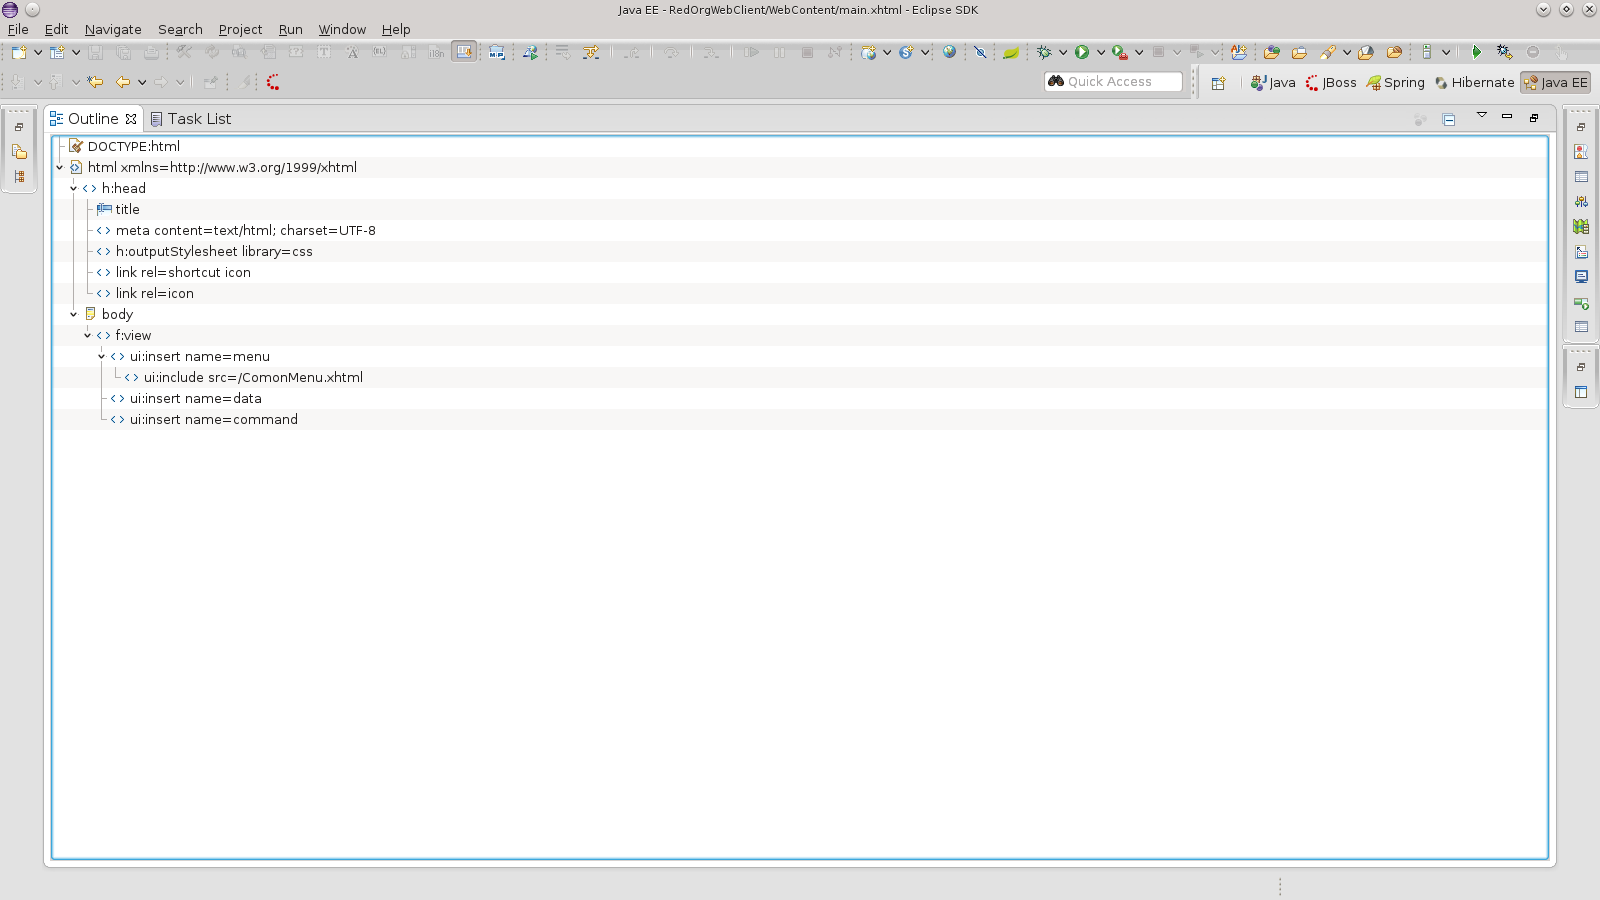Switch to the Spring perspective
Image resolution: width=1600 pixels, height=900 pixels.
tap(1395, 83)
